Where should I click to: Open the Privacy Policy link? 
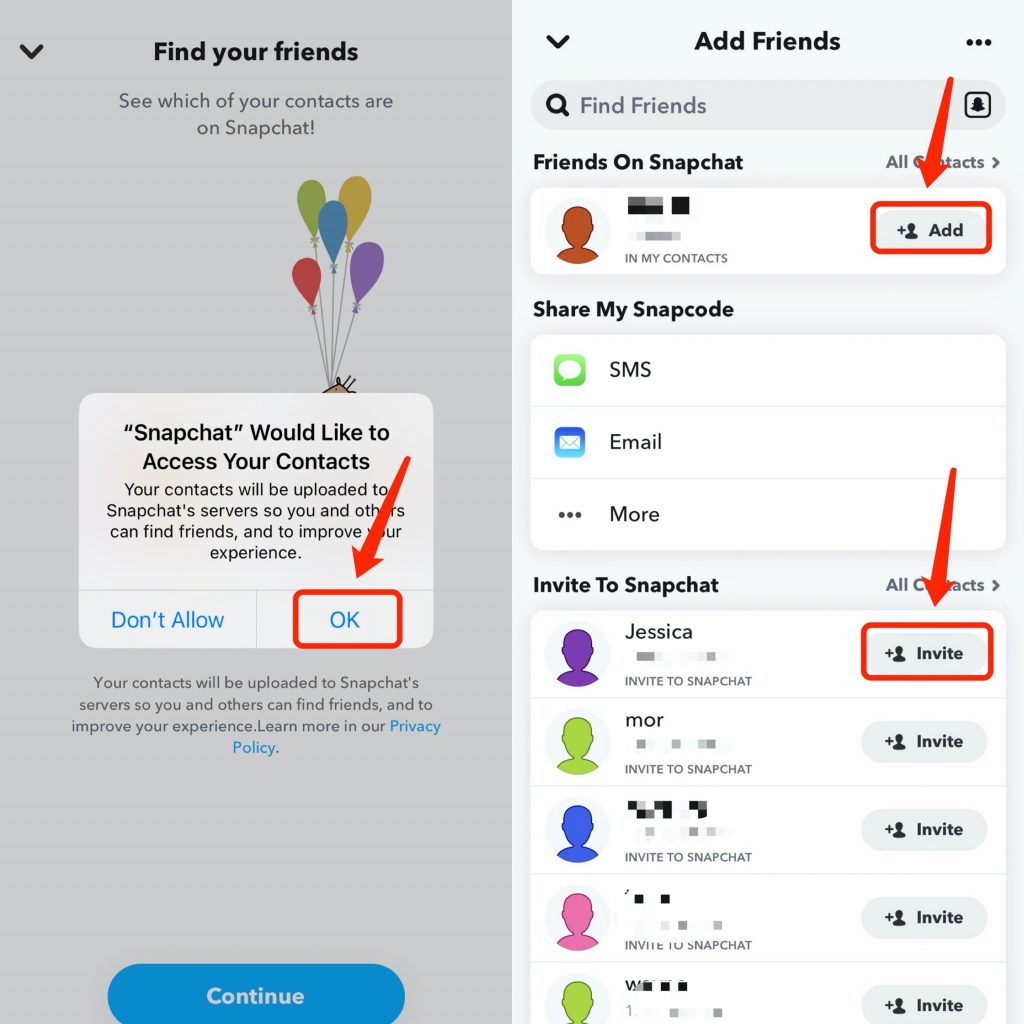(x=336, y=737)
